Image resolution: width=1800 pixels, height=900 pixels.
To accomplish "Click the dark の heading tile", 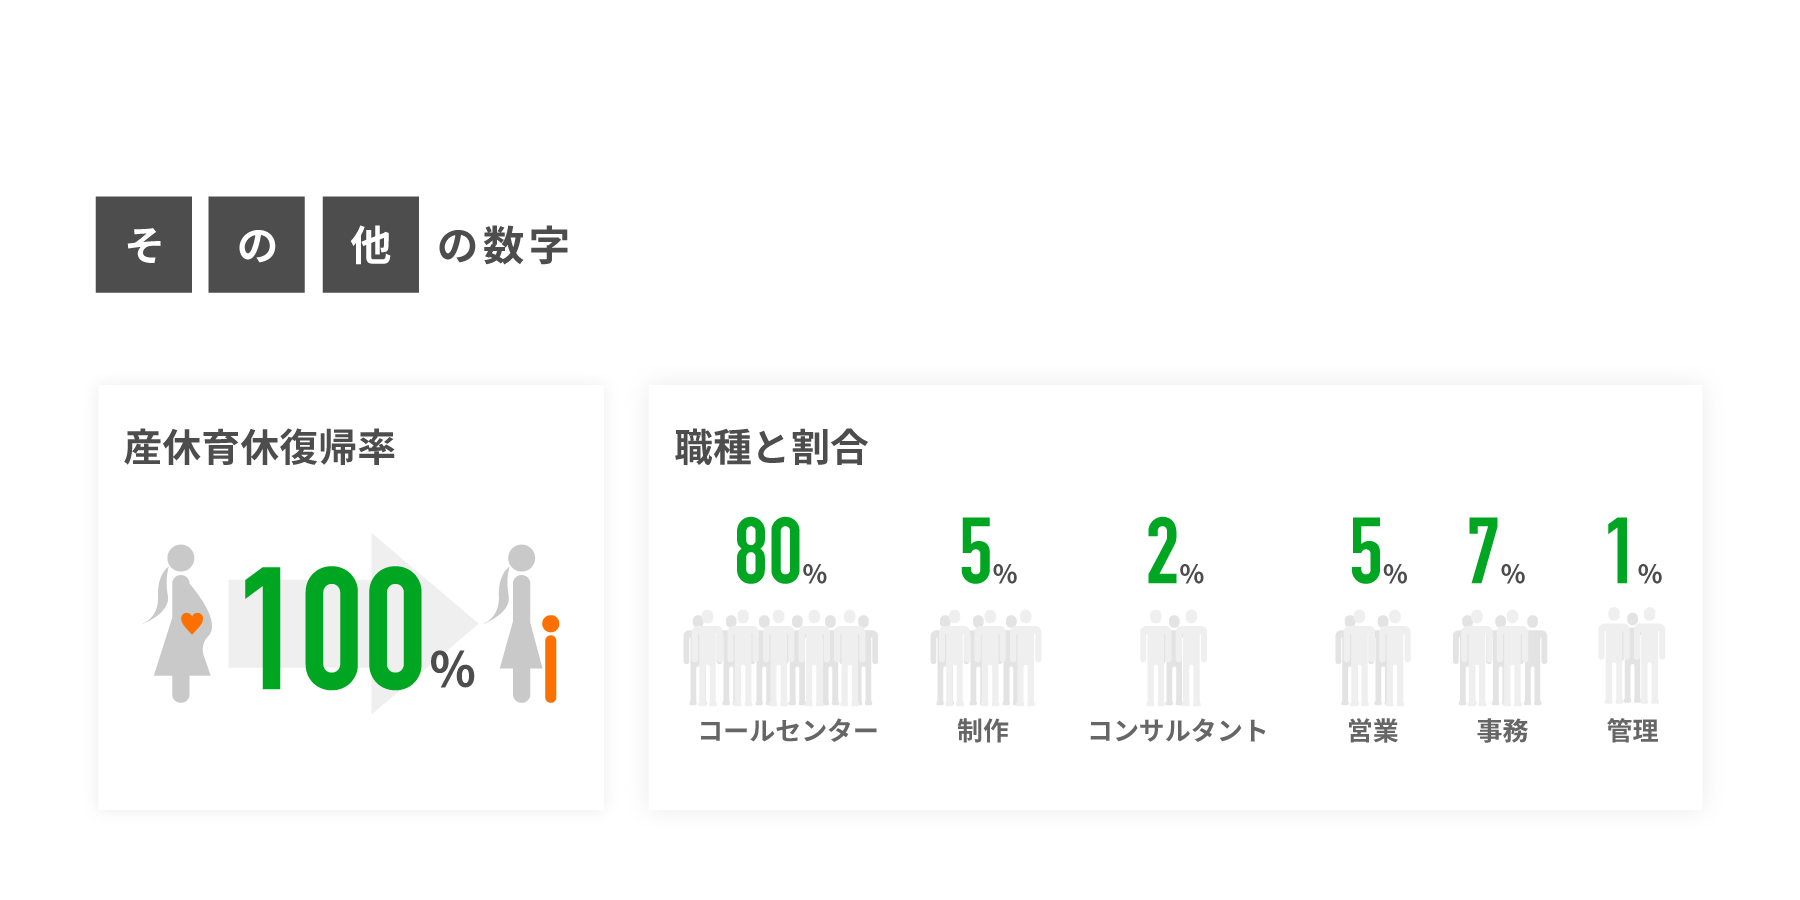I will pyautogui.click(x=257, y=244).
